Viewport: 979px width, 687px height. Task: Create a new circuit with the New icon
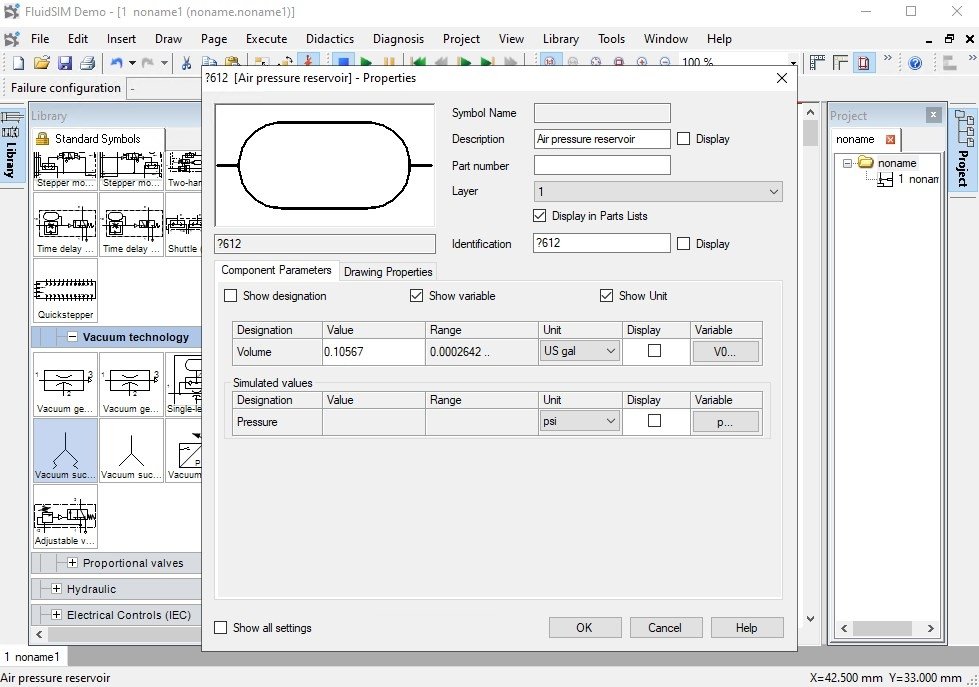click(x=19, y=62)
